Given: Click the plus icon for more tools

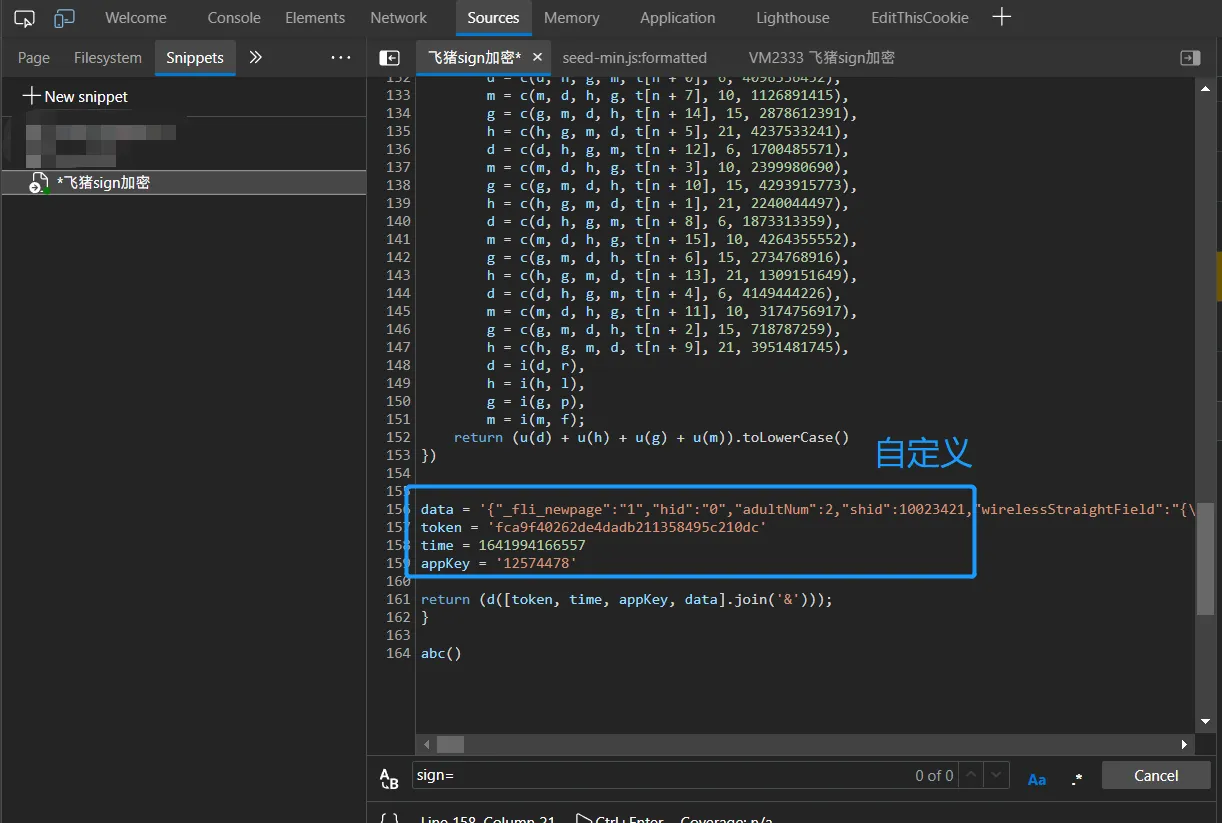Looking at the screenshot, I should [x=1001, y=17].
